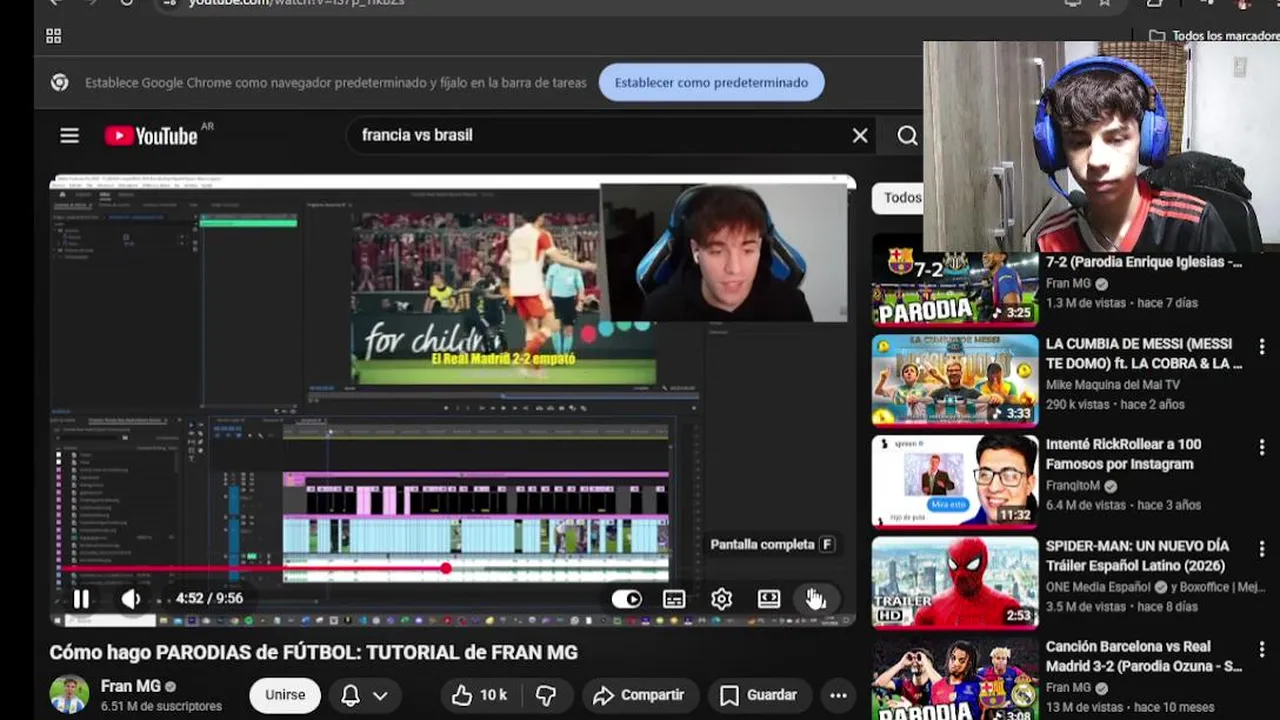Open the player settings gear

[x=721, y=598]
